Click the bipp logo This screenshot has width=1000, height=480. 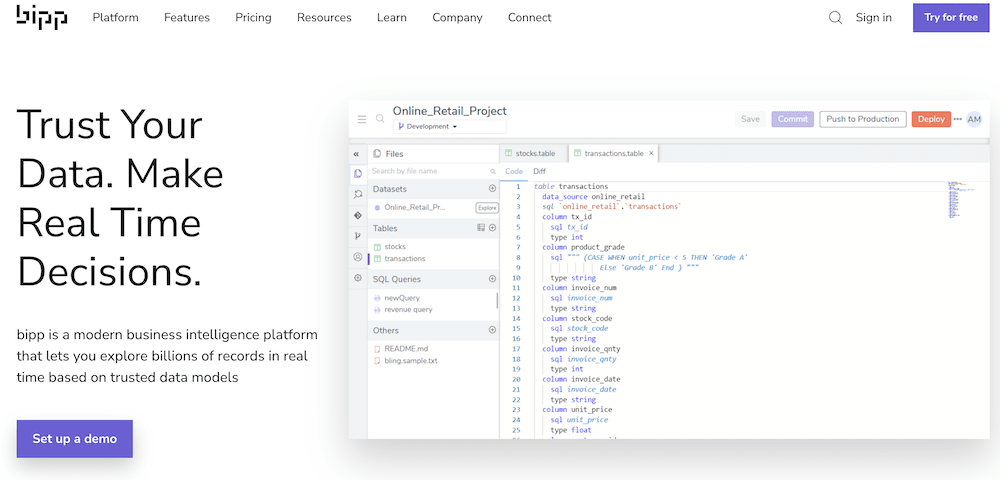tap(41, 17)
